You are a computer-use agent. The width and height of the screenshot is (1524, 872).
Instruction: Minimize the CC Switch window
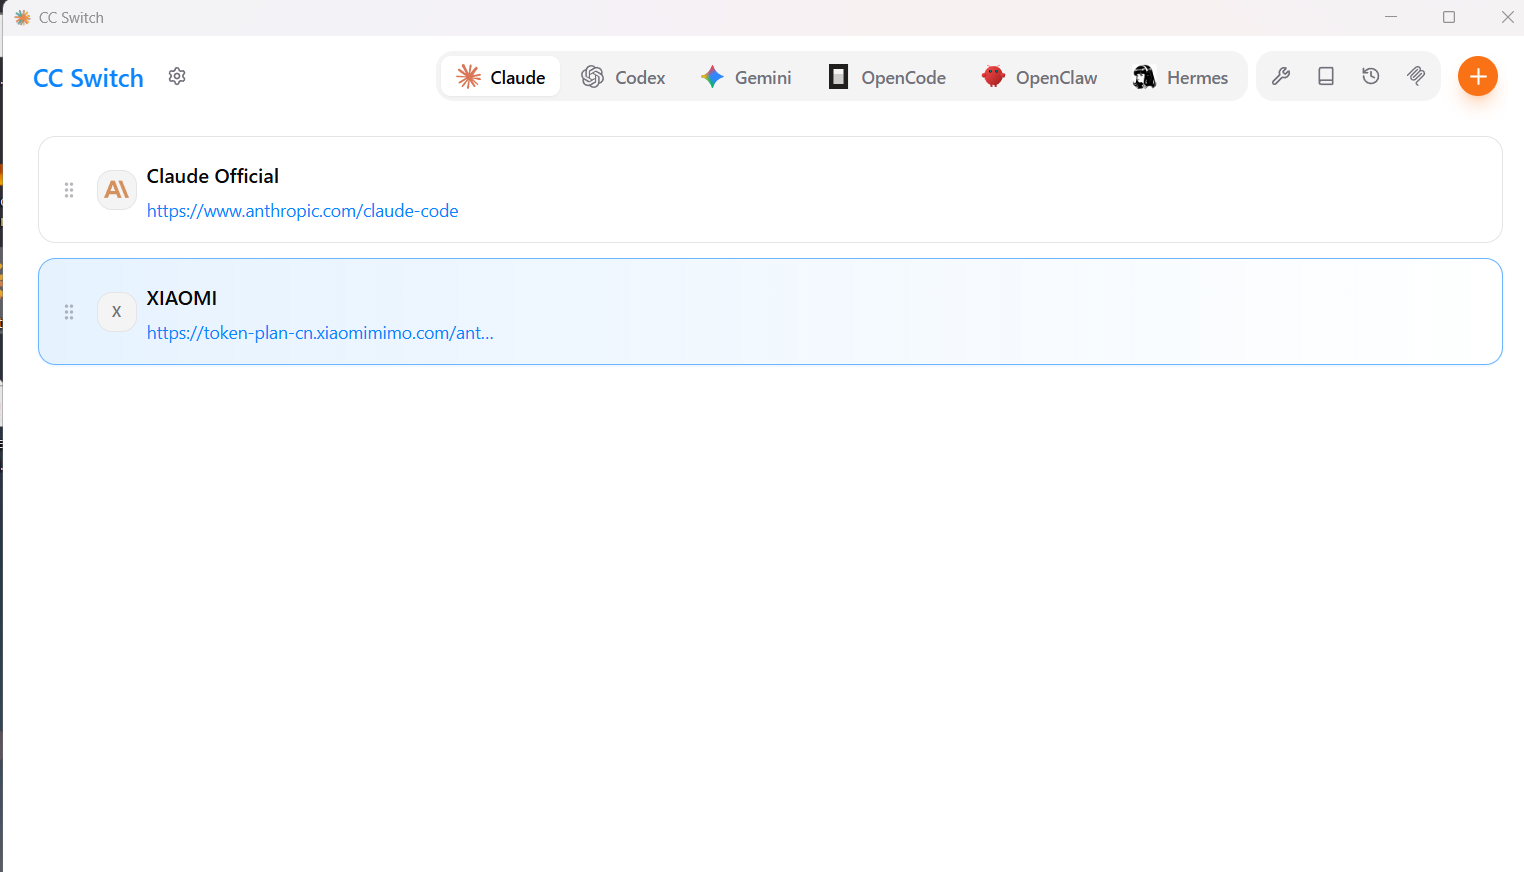point(1391,17)
